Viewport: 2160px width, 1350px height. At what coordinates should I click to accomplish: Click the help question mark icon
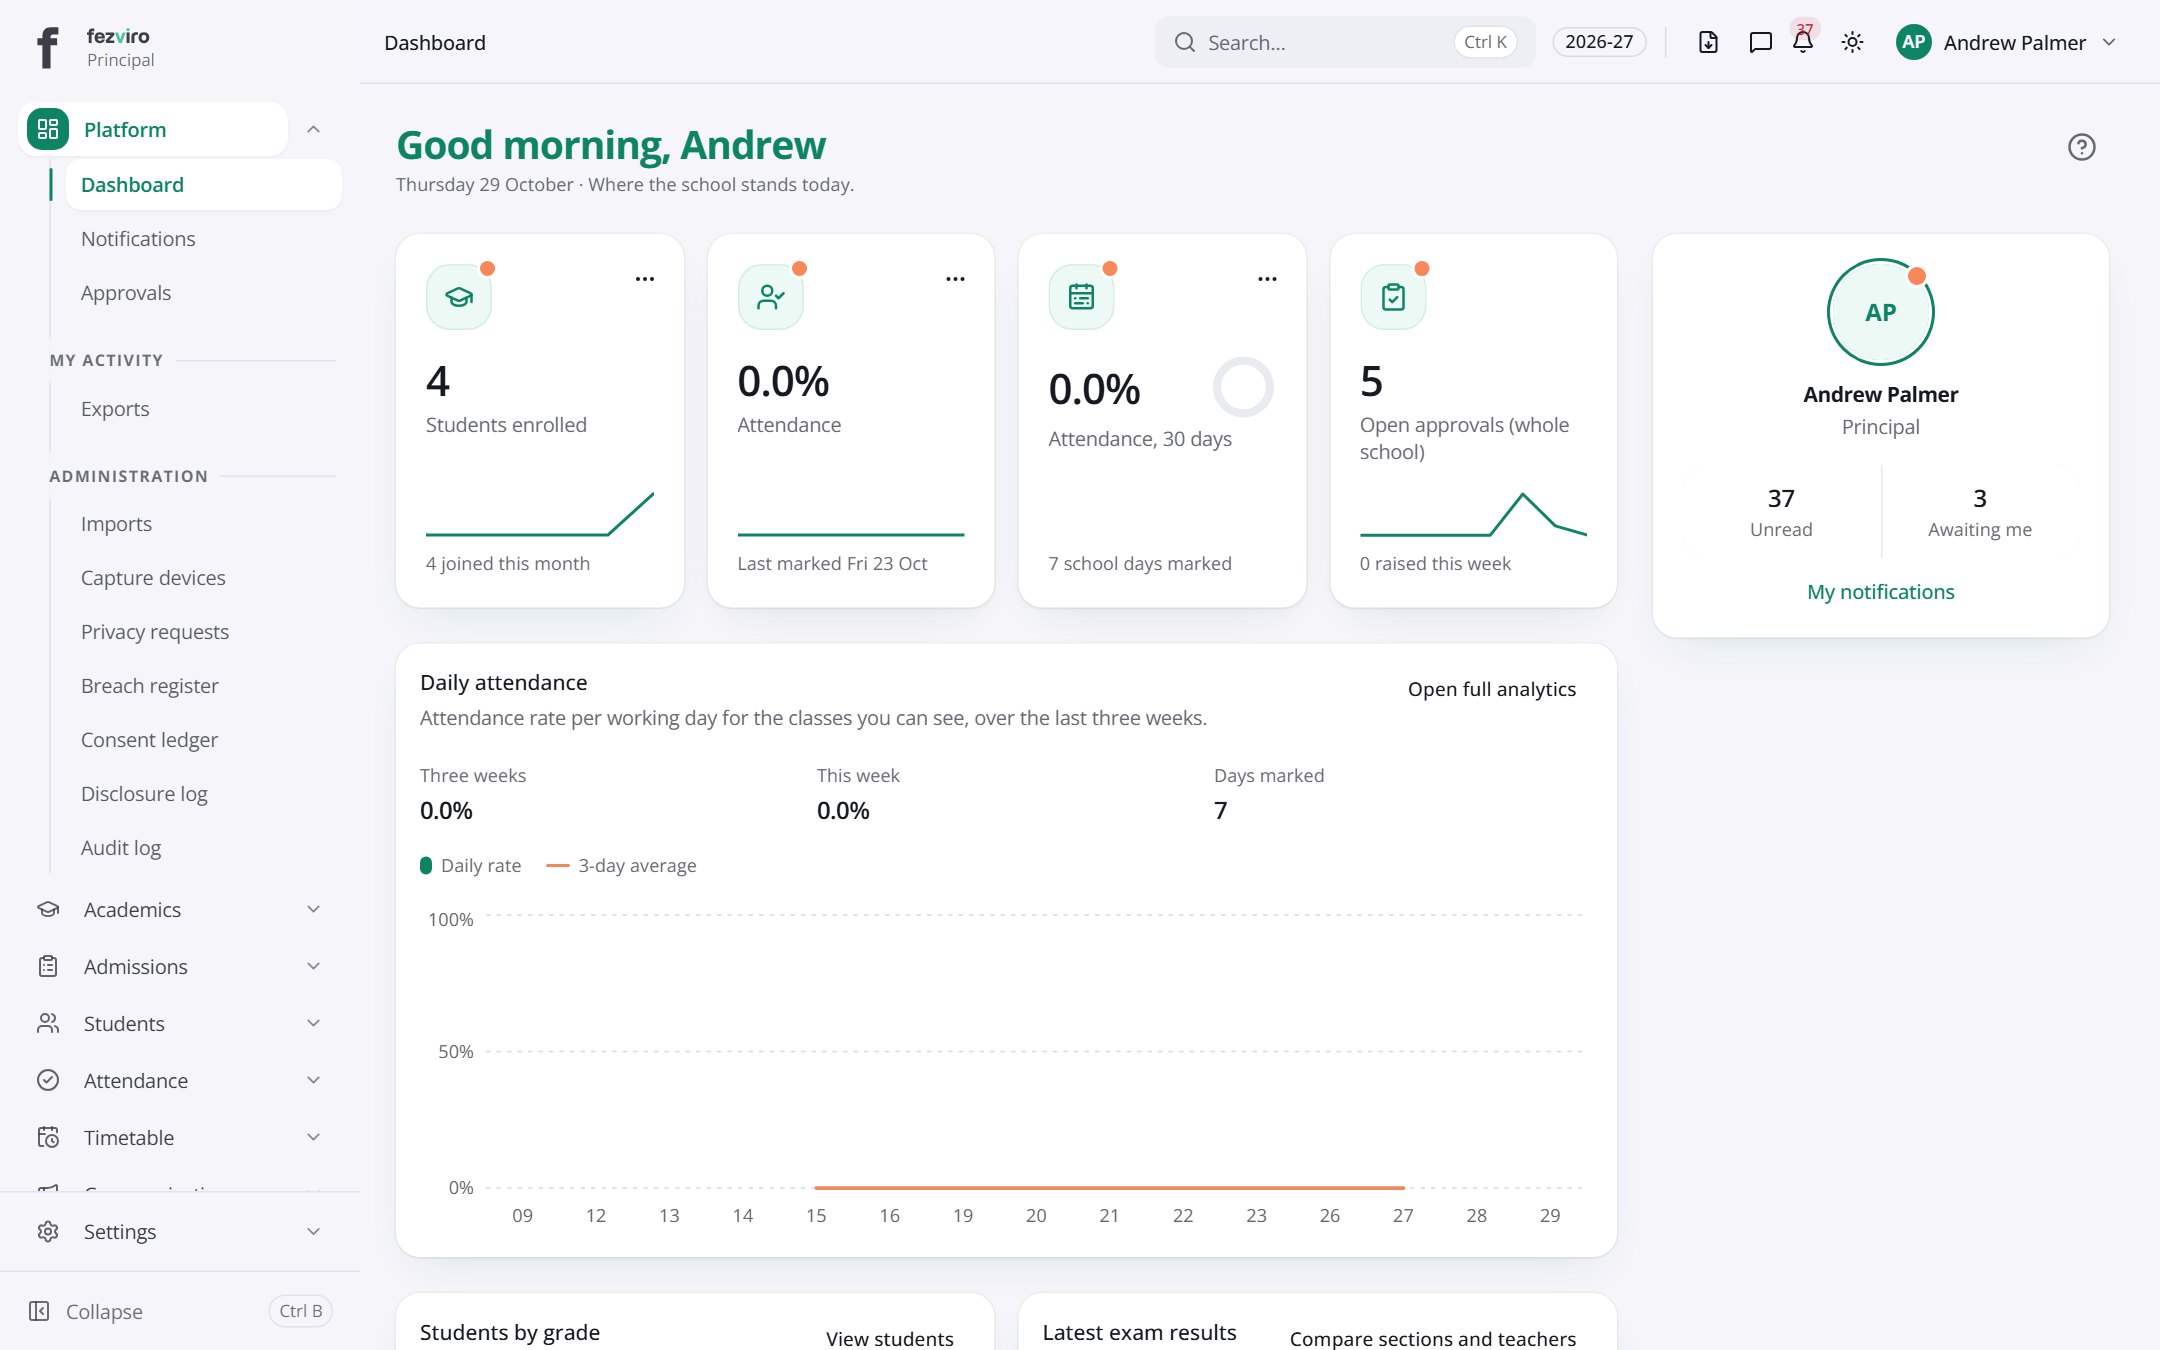coord(2081,147)
